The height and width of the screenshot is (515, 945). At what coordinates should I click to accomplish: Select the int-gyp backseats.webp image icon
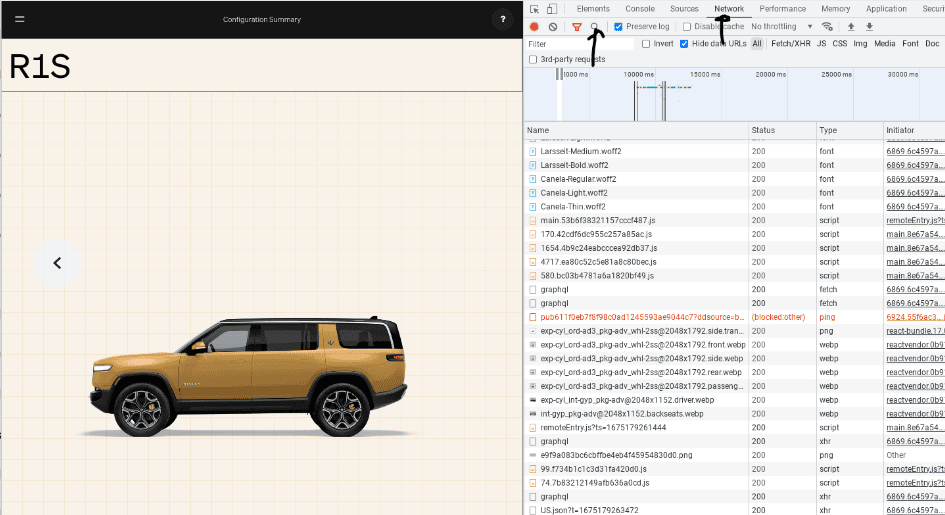coord(533,414)
